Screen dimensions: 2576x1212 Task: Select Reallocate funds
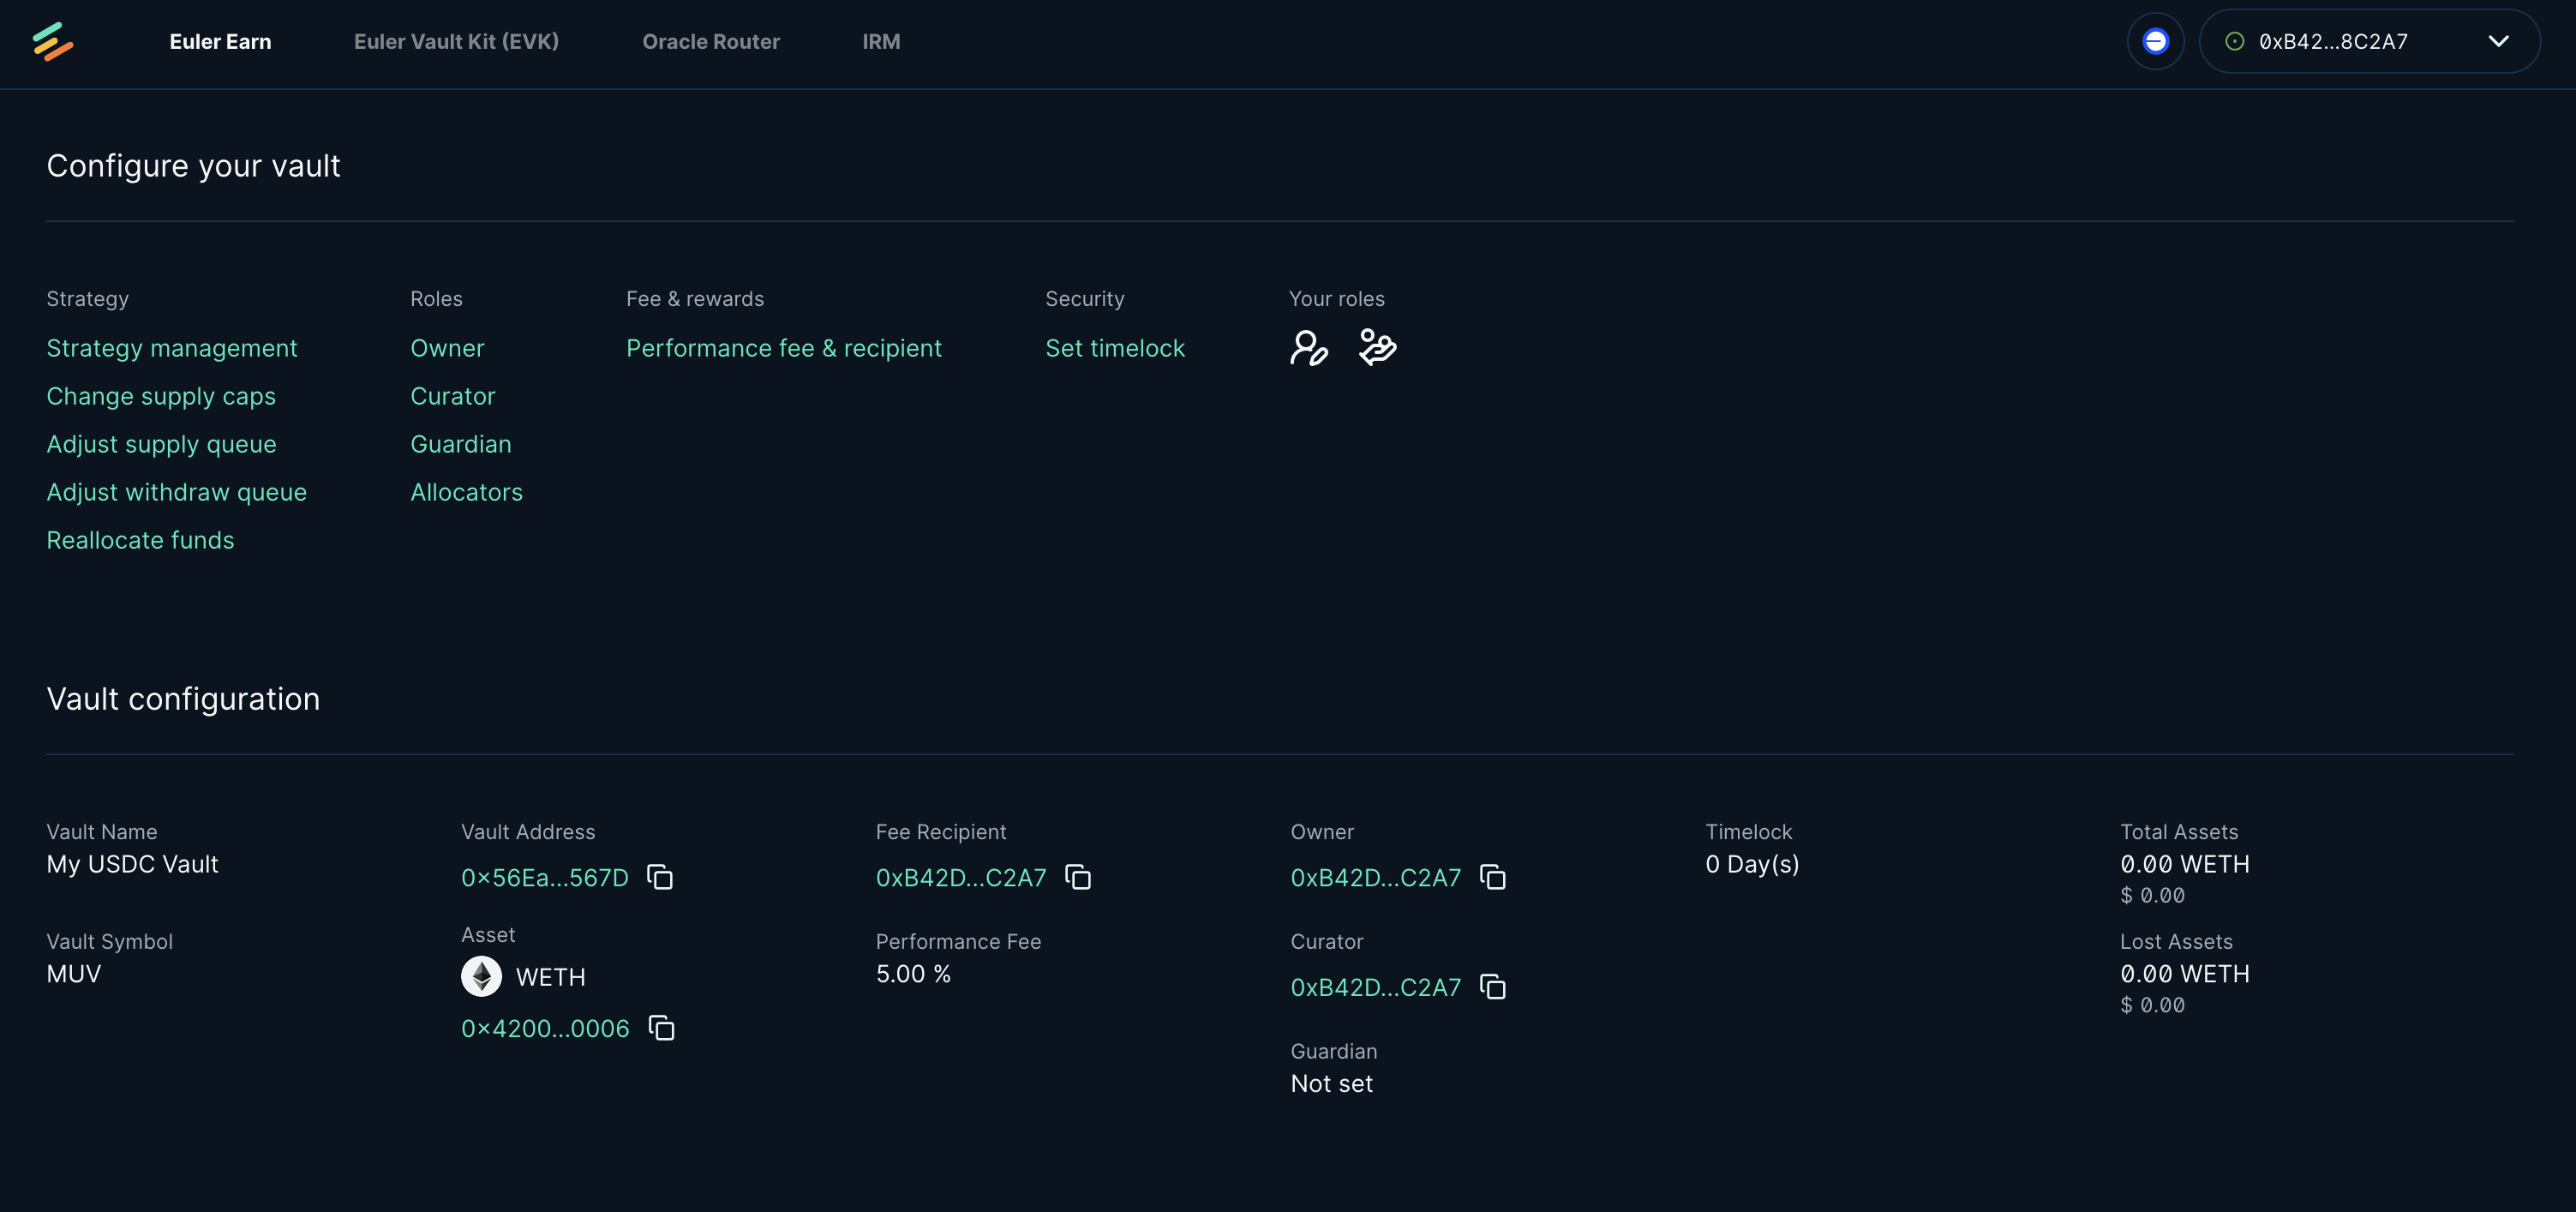click(x=141, y=540)
